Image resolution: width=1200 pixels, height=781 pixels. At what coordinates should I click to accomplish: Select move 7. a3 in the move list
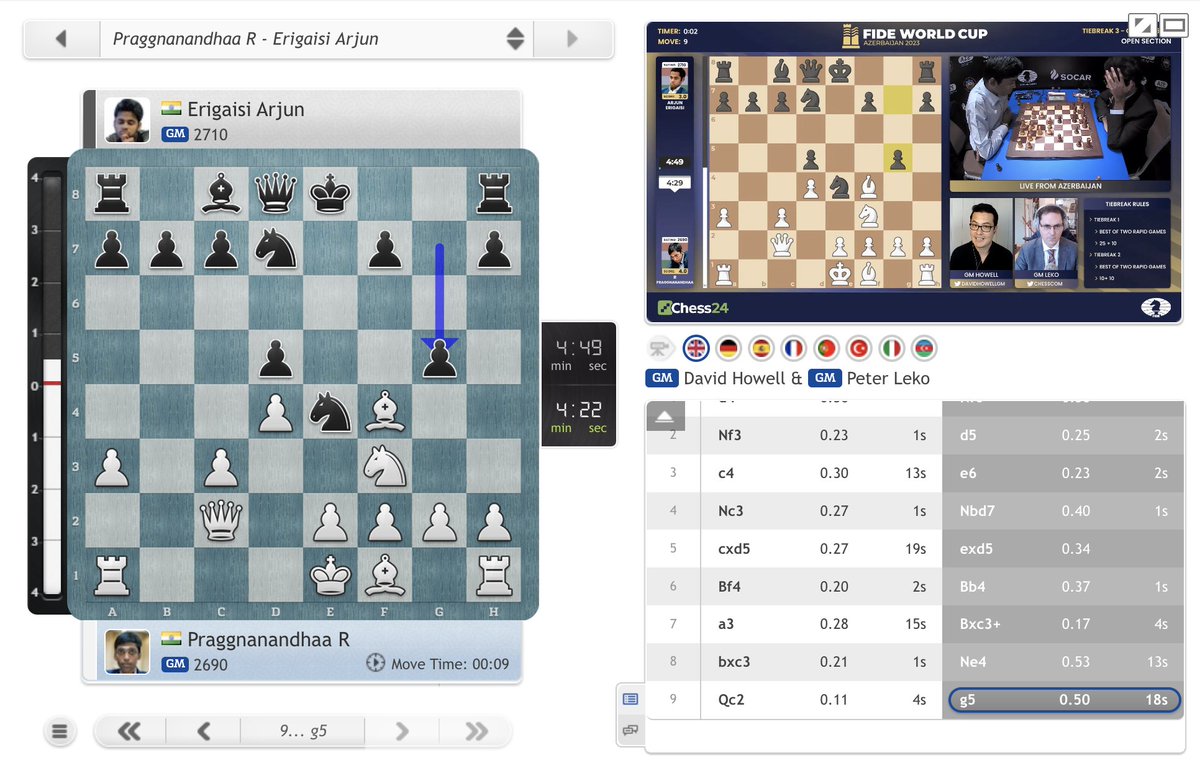coord(822,624)
